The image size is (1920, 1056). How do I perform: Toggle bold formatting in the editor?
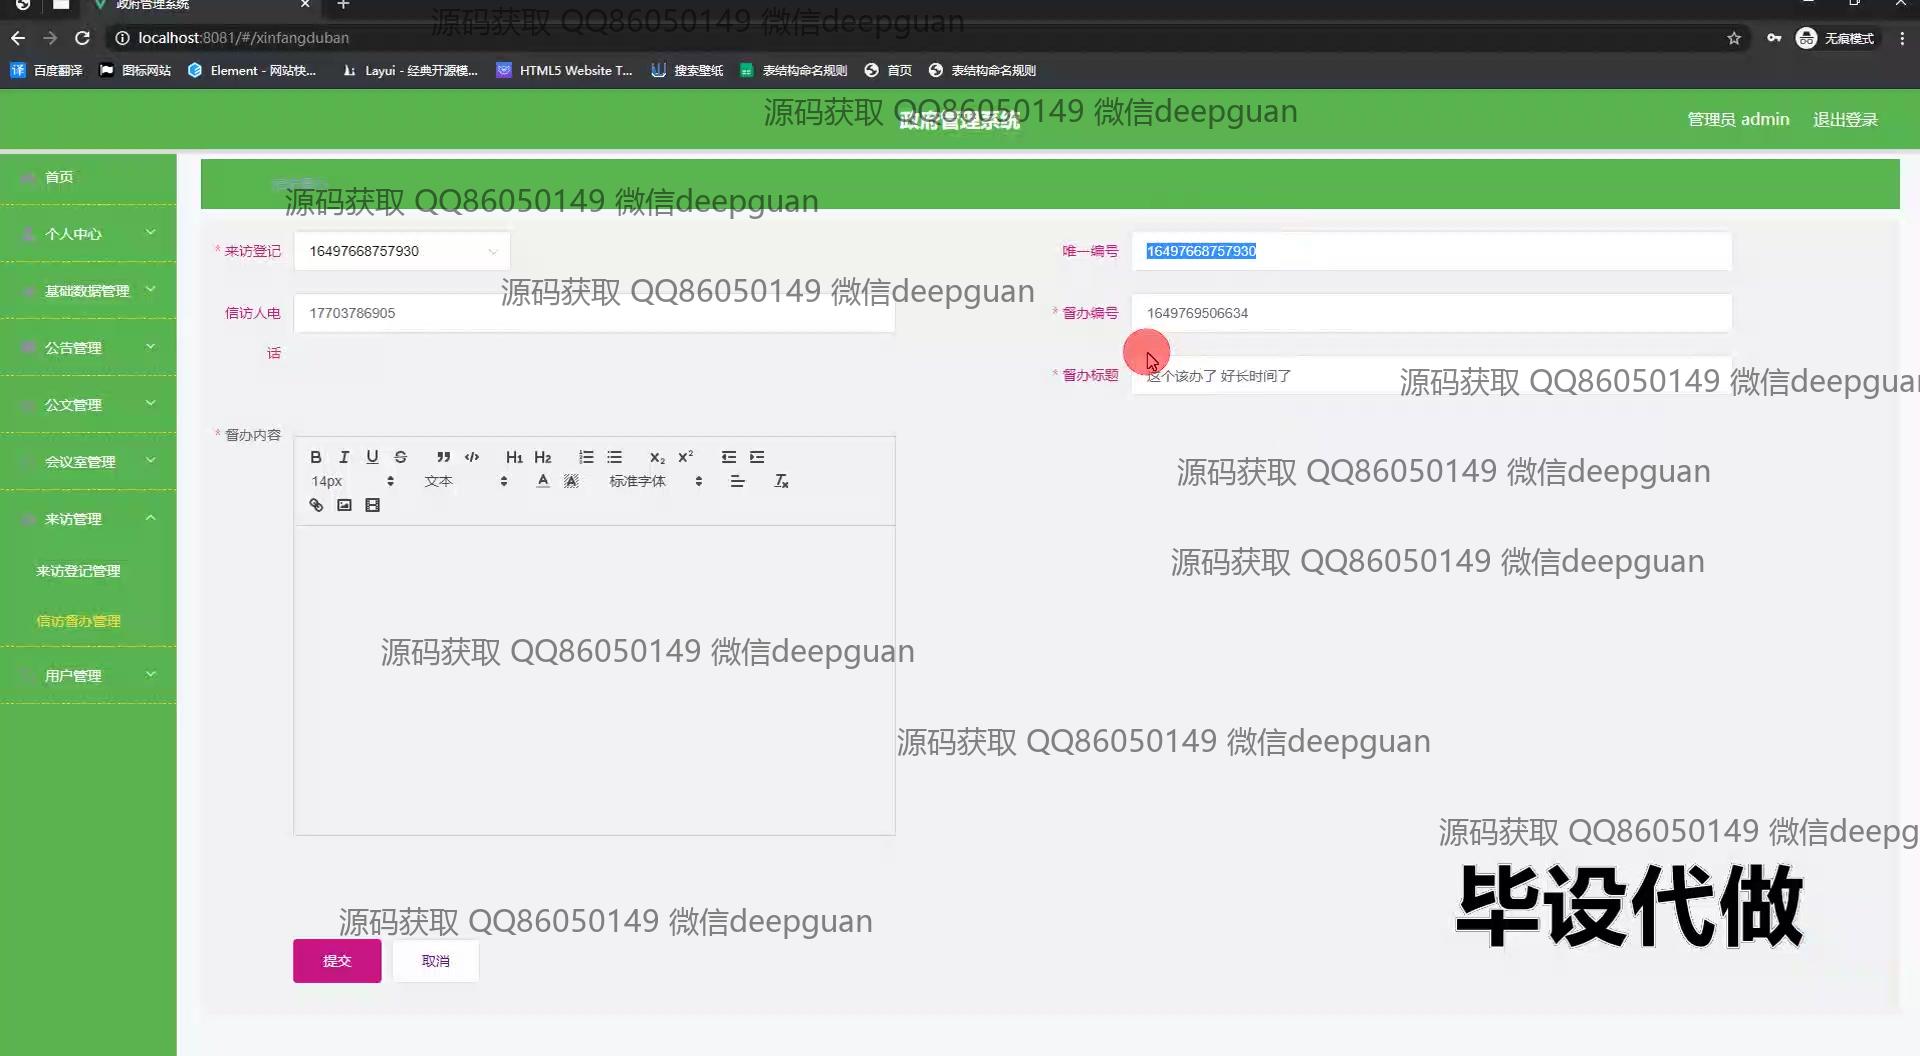[x=316, y=457]
